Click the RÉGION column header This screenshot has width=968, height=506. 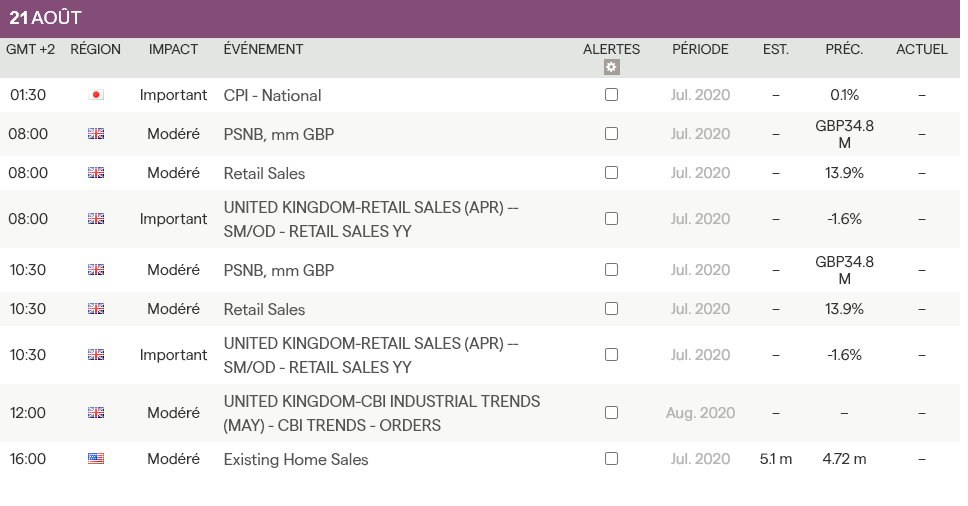[x=95, y=49]
